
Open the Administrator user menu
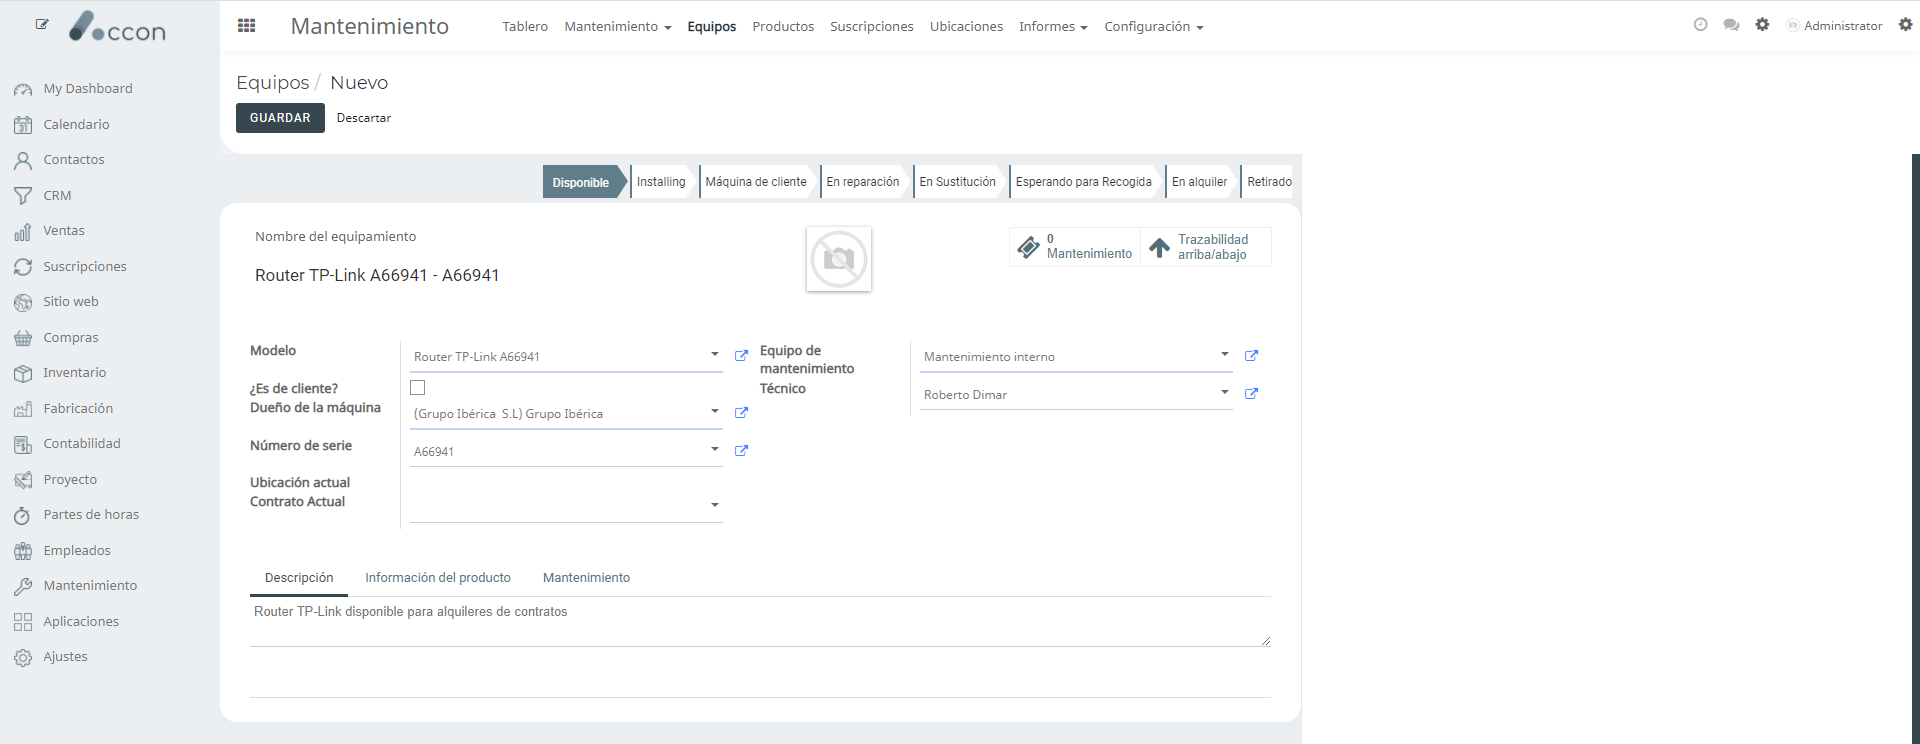[x=1834, y=26]
